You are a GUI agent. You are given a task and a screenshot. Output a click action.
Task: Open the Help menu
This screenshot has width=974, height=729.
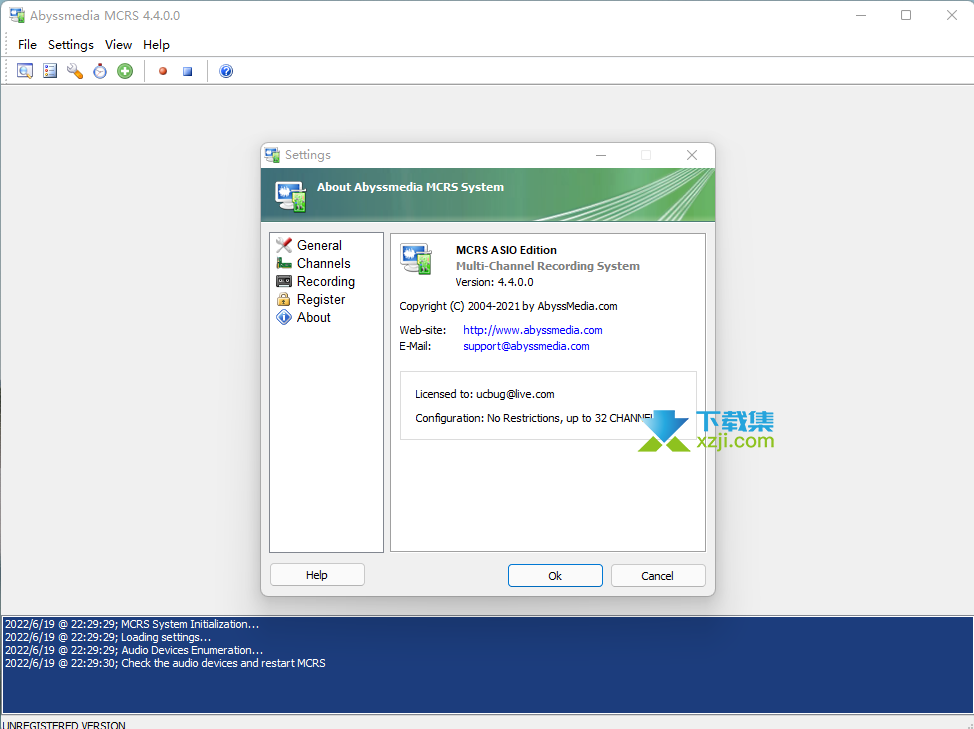tap(156, 45)
